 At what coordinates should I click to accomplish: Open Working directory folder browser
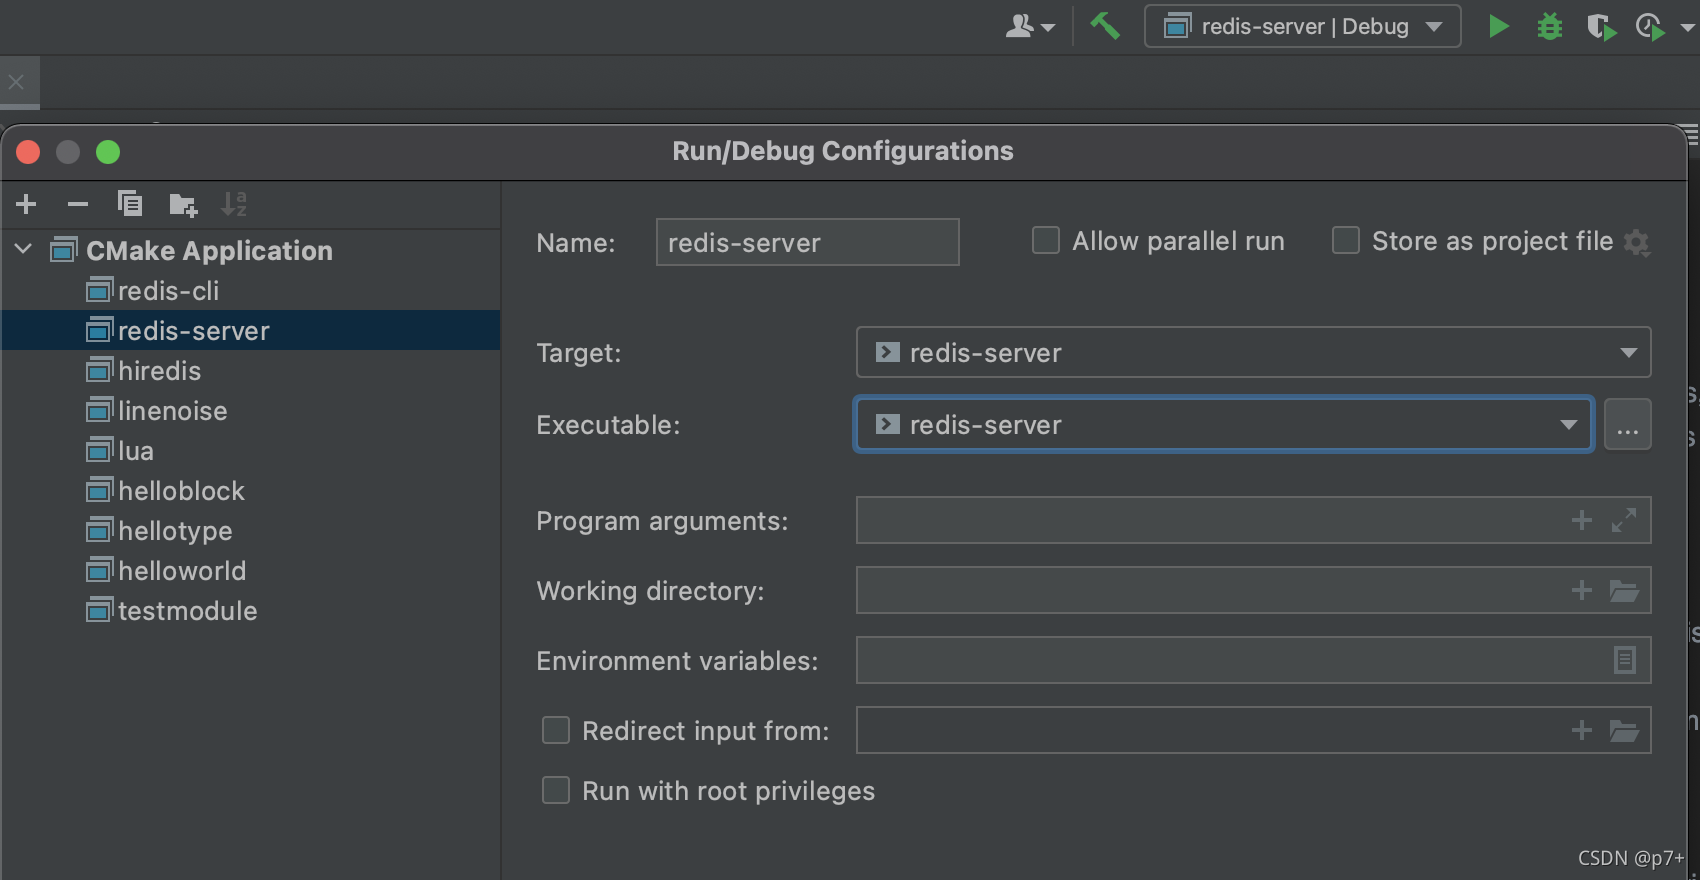[1624, 591]
